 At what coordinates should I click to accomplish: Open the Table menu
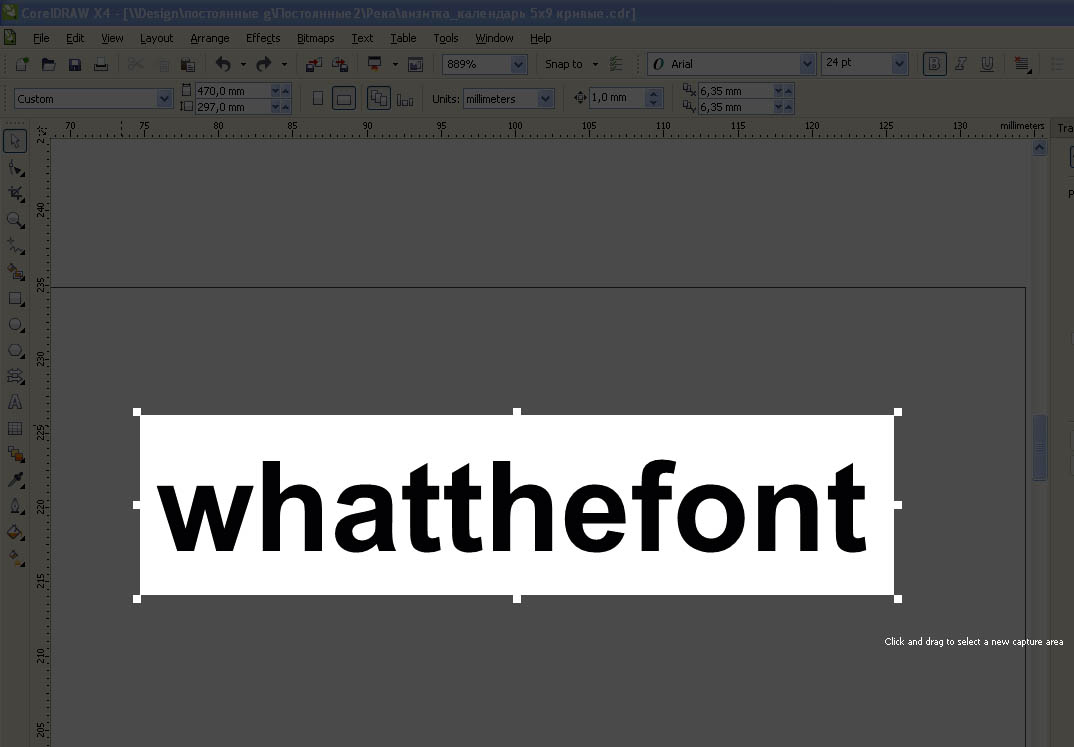point(403,38)
